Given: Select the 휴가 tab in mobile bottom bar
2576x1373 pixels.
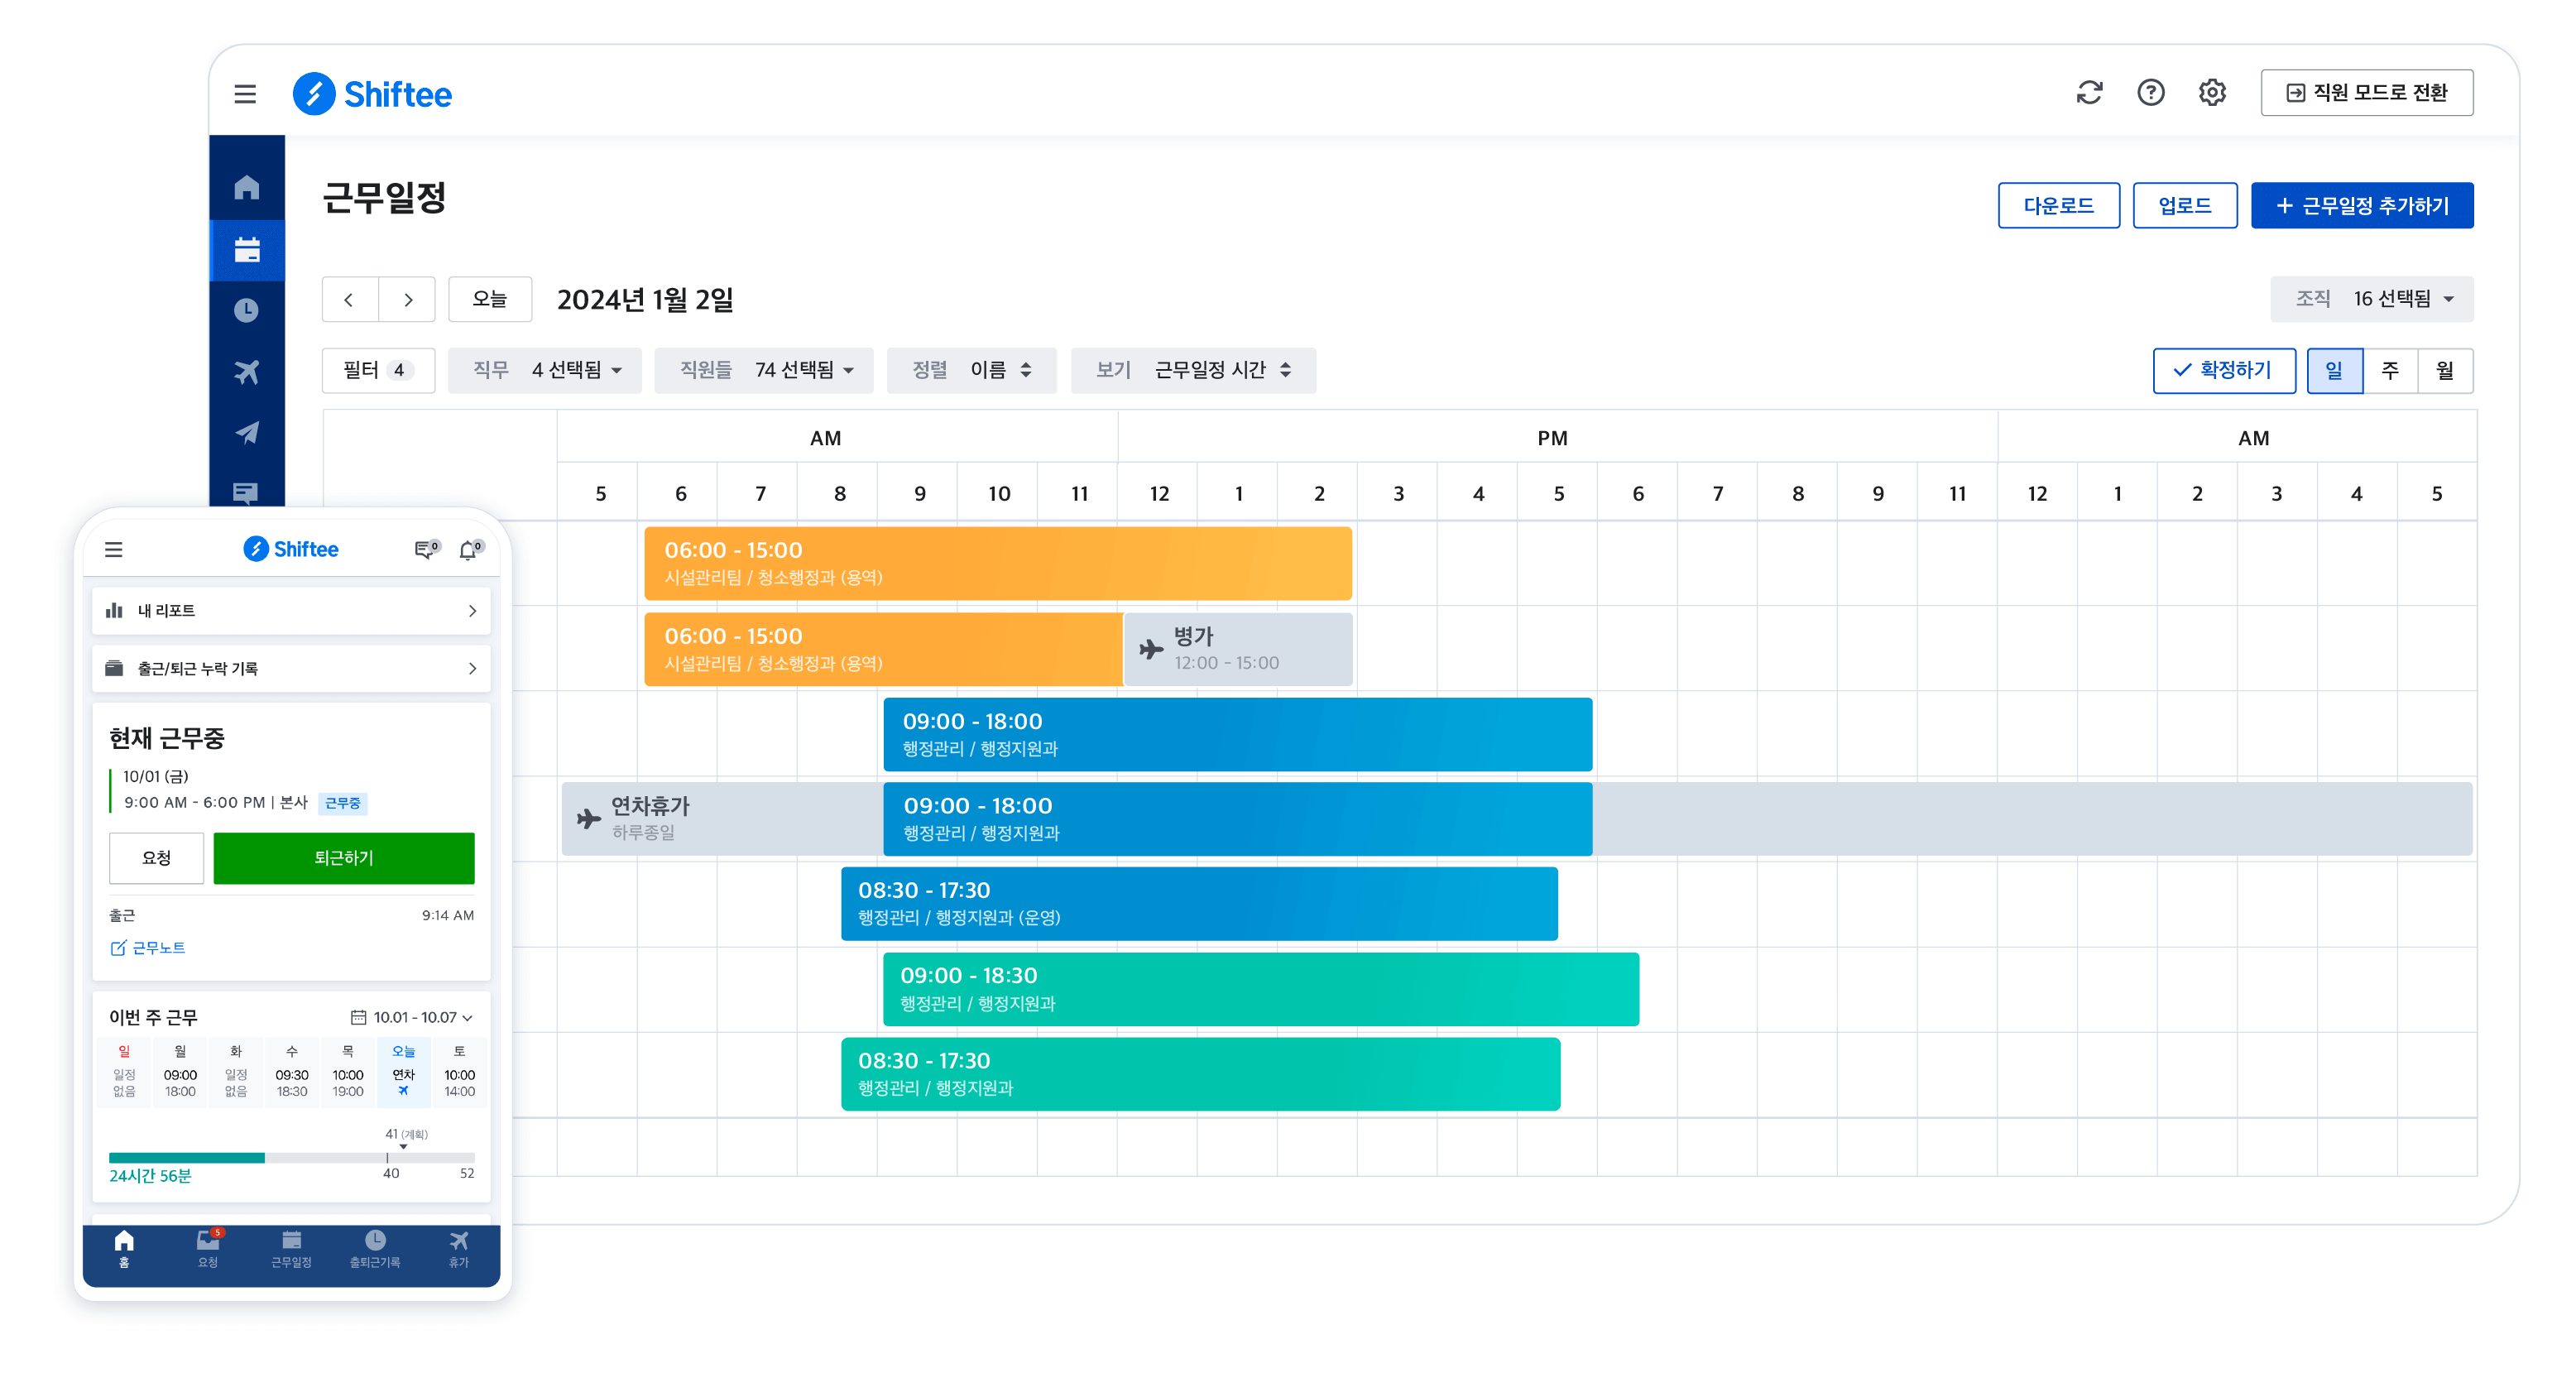Looking at the screenshot, I should click(x=458, y=1249).
